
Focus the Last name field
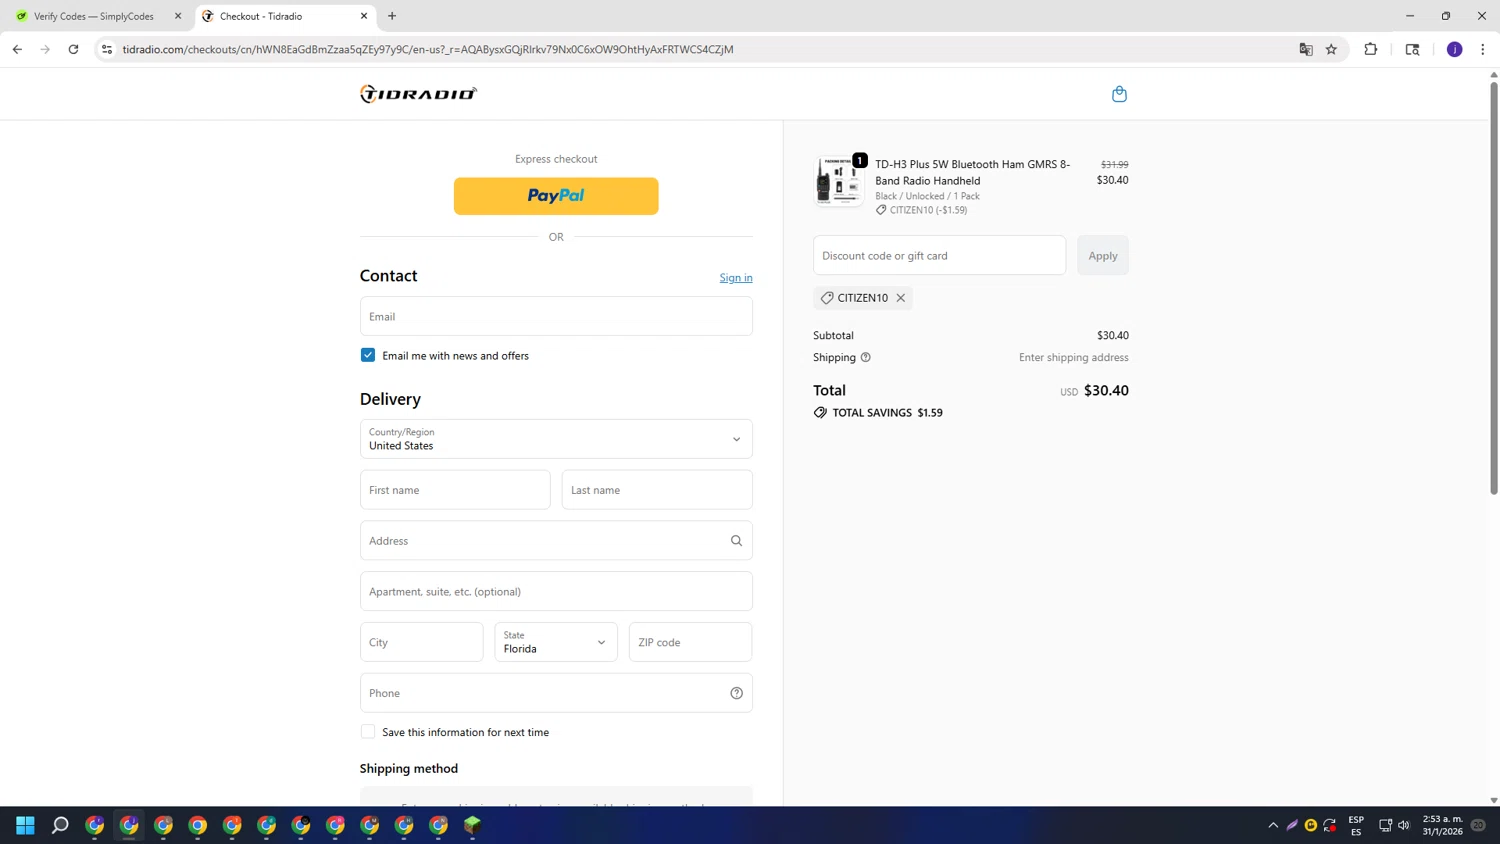(x=657, y=490)
